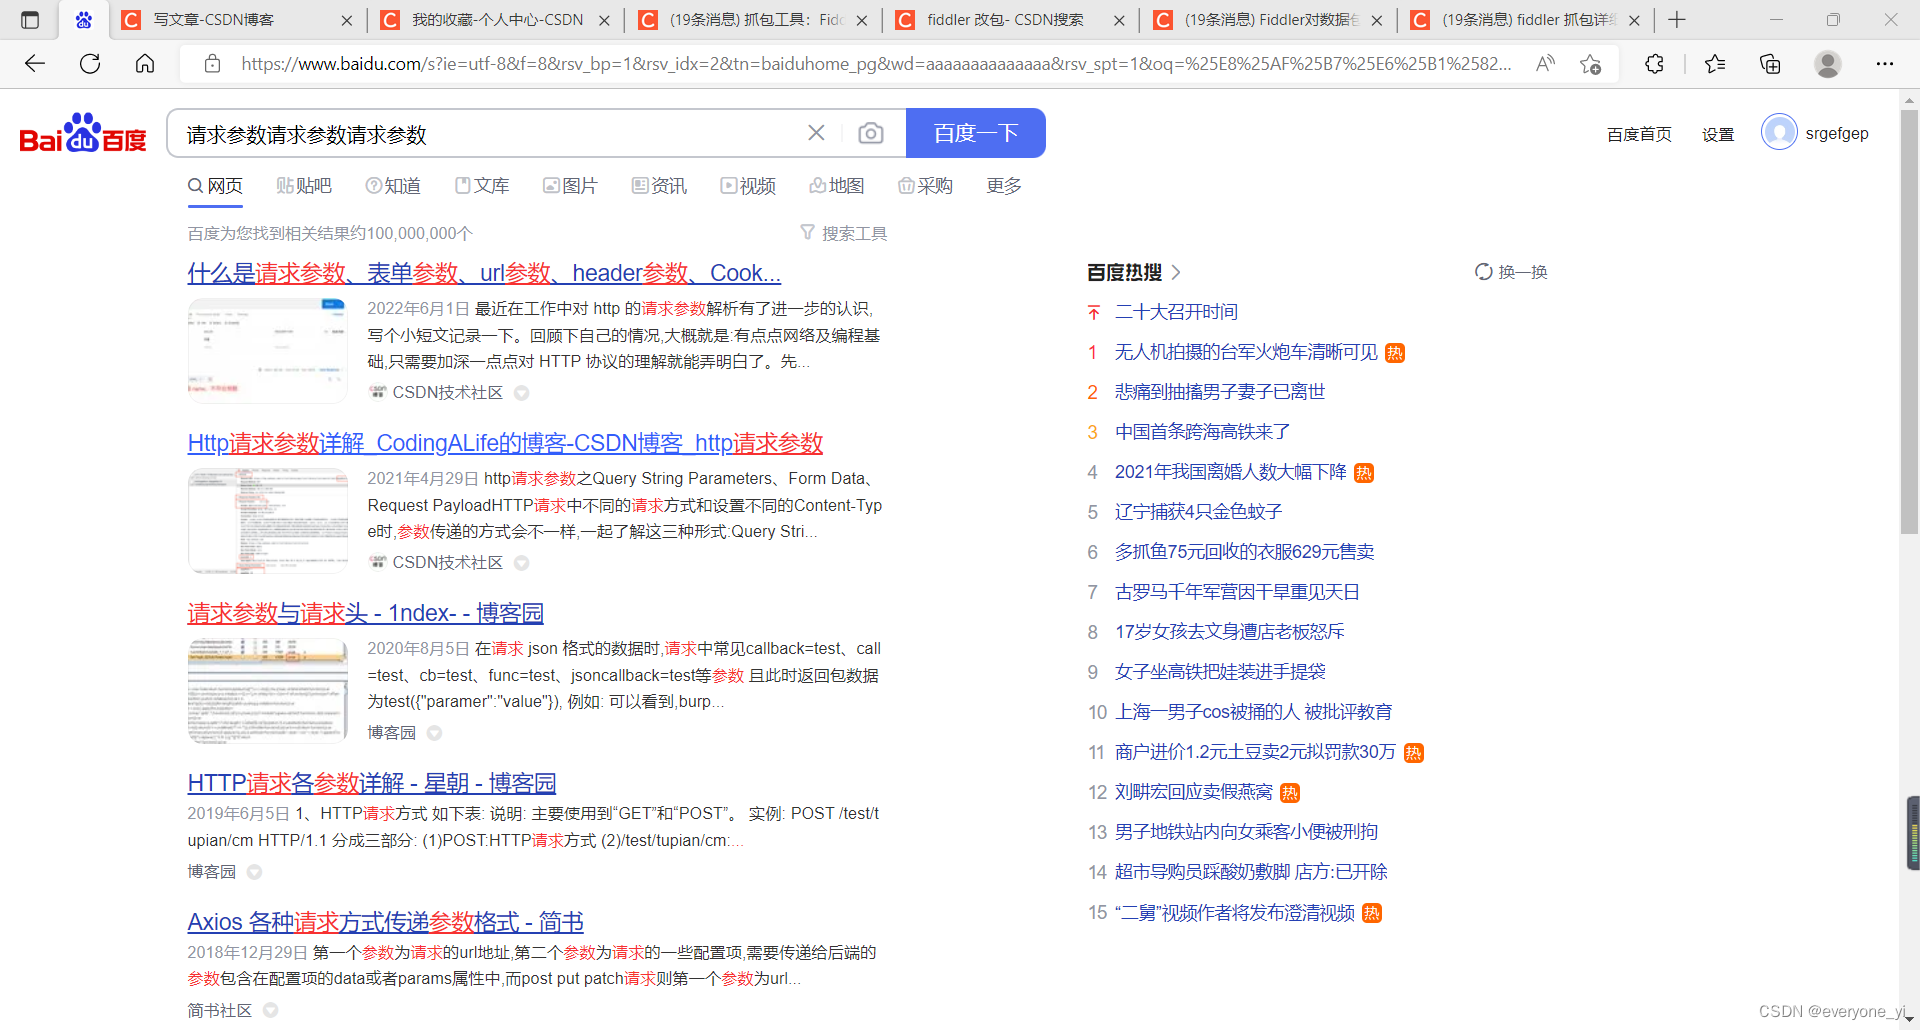Close the 我的收藏 tab
This screenshot has width=1920, height=1030.
604,20
